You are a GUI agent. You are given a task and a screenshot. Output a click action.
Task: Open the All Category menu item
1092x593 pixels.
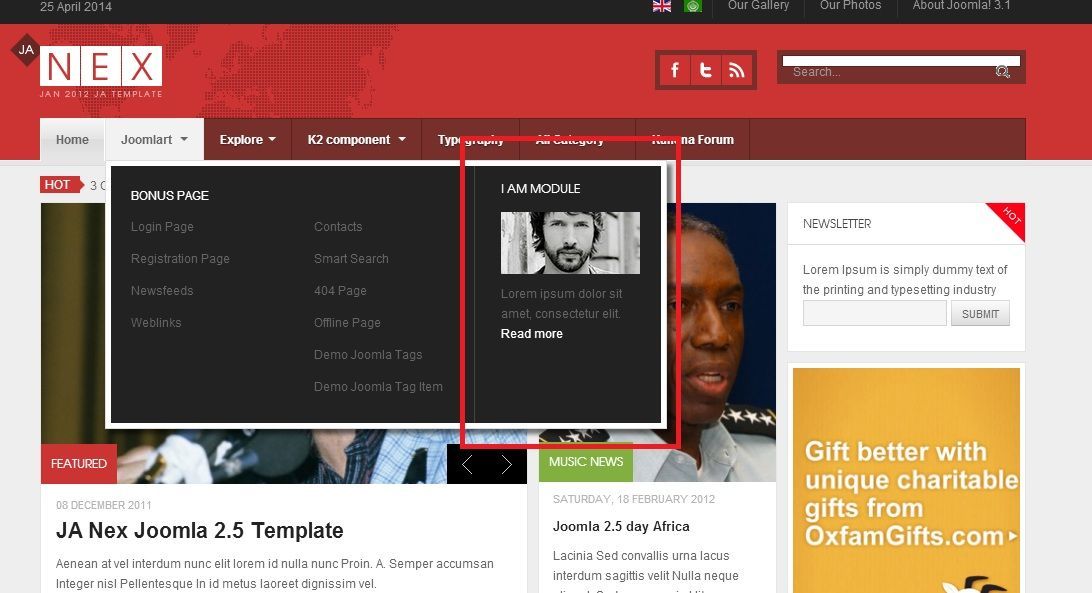[x=569, y=139]
